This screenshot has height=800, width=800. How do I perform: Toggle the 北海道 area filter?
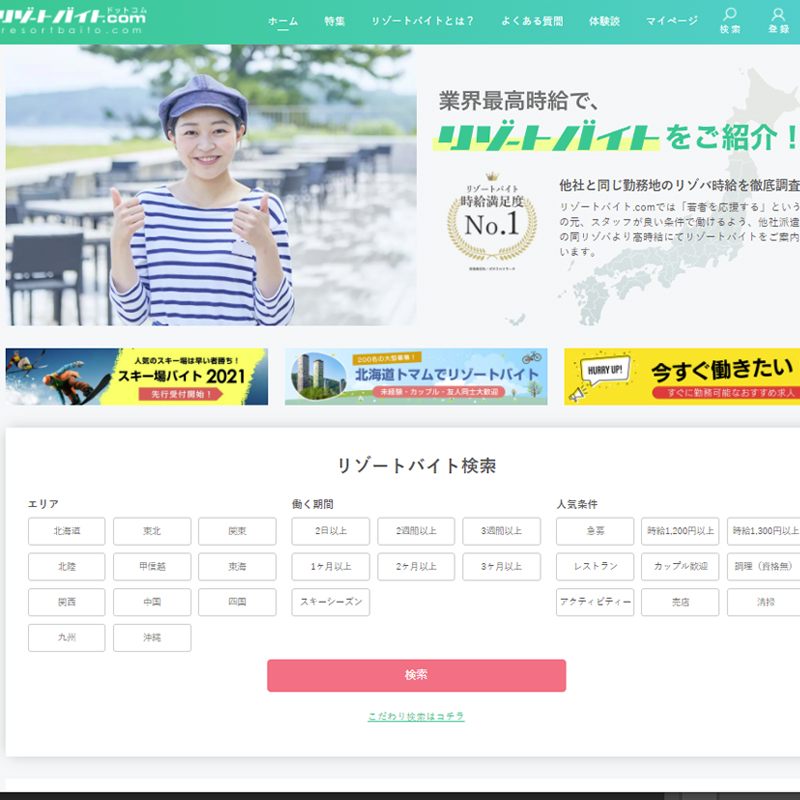click(x=67, y=531)
